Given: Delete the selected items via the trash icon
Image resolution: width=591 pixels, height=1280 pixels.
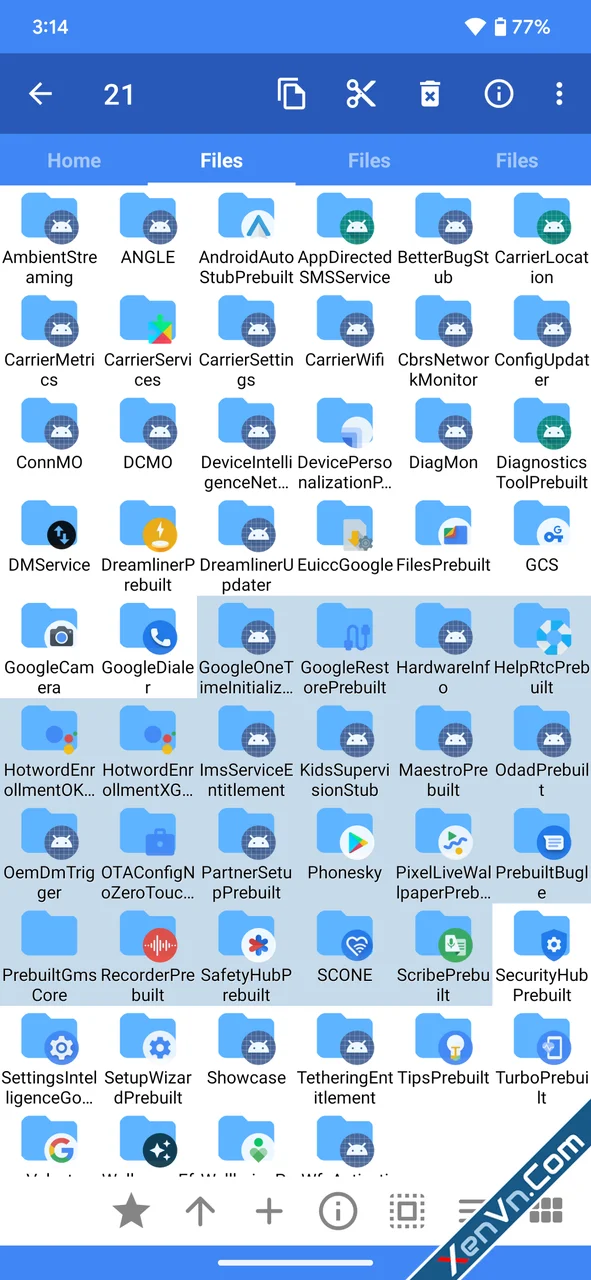Looking at the screenshot, I should tap(429, 94).
